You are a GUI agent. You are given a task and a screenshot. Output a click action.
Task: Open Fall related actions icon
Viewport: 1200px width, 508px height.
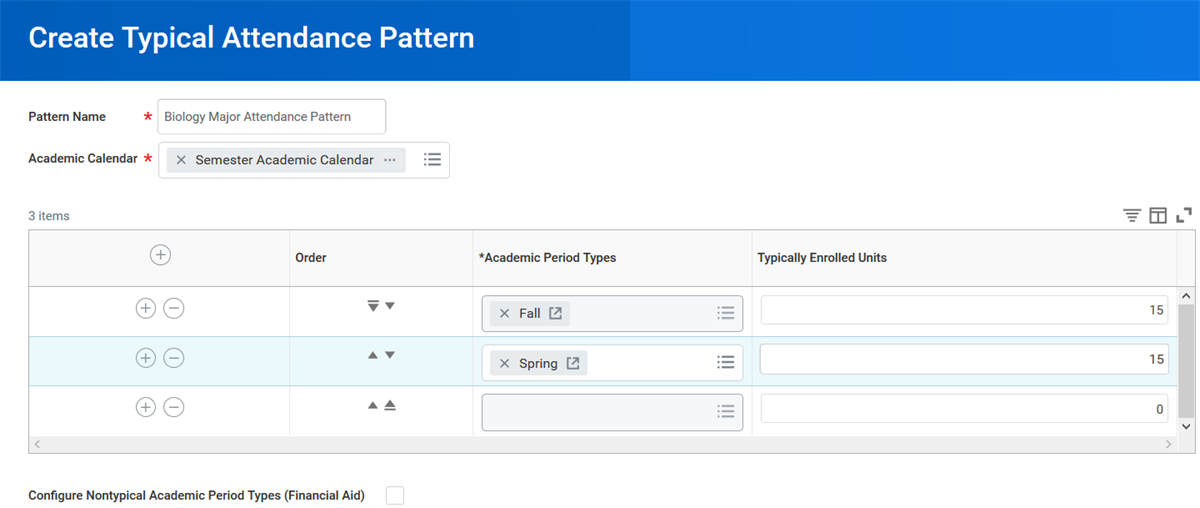pyautogui.click(x=555, y=313)
